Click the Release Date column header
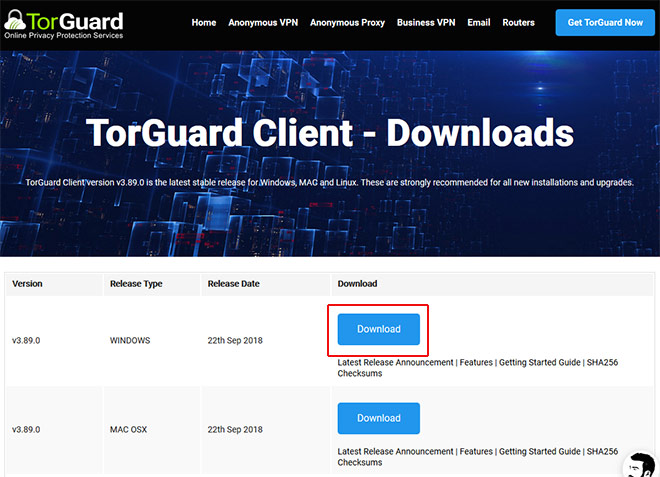This screenshot has height=477, width=660. (x=233, y=284)
